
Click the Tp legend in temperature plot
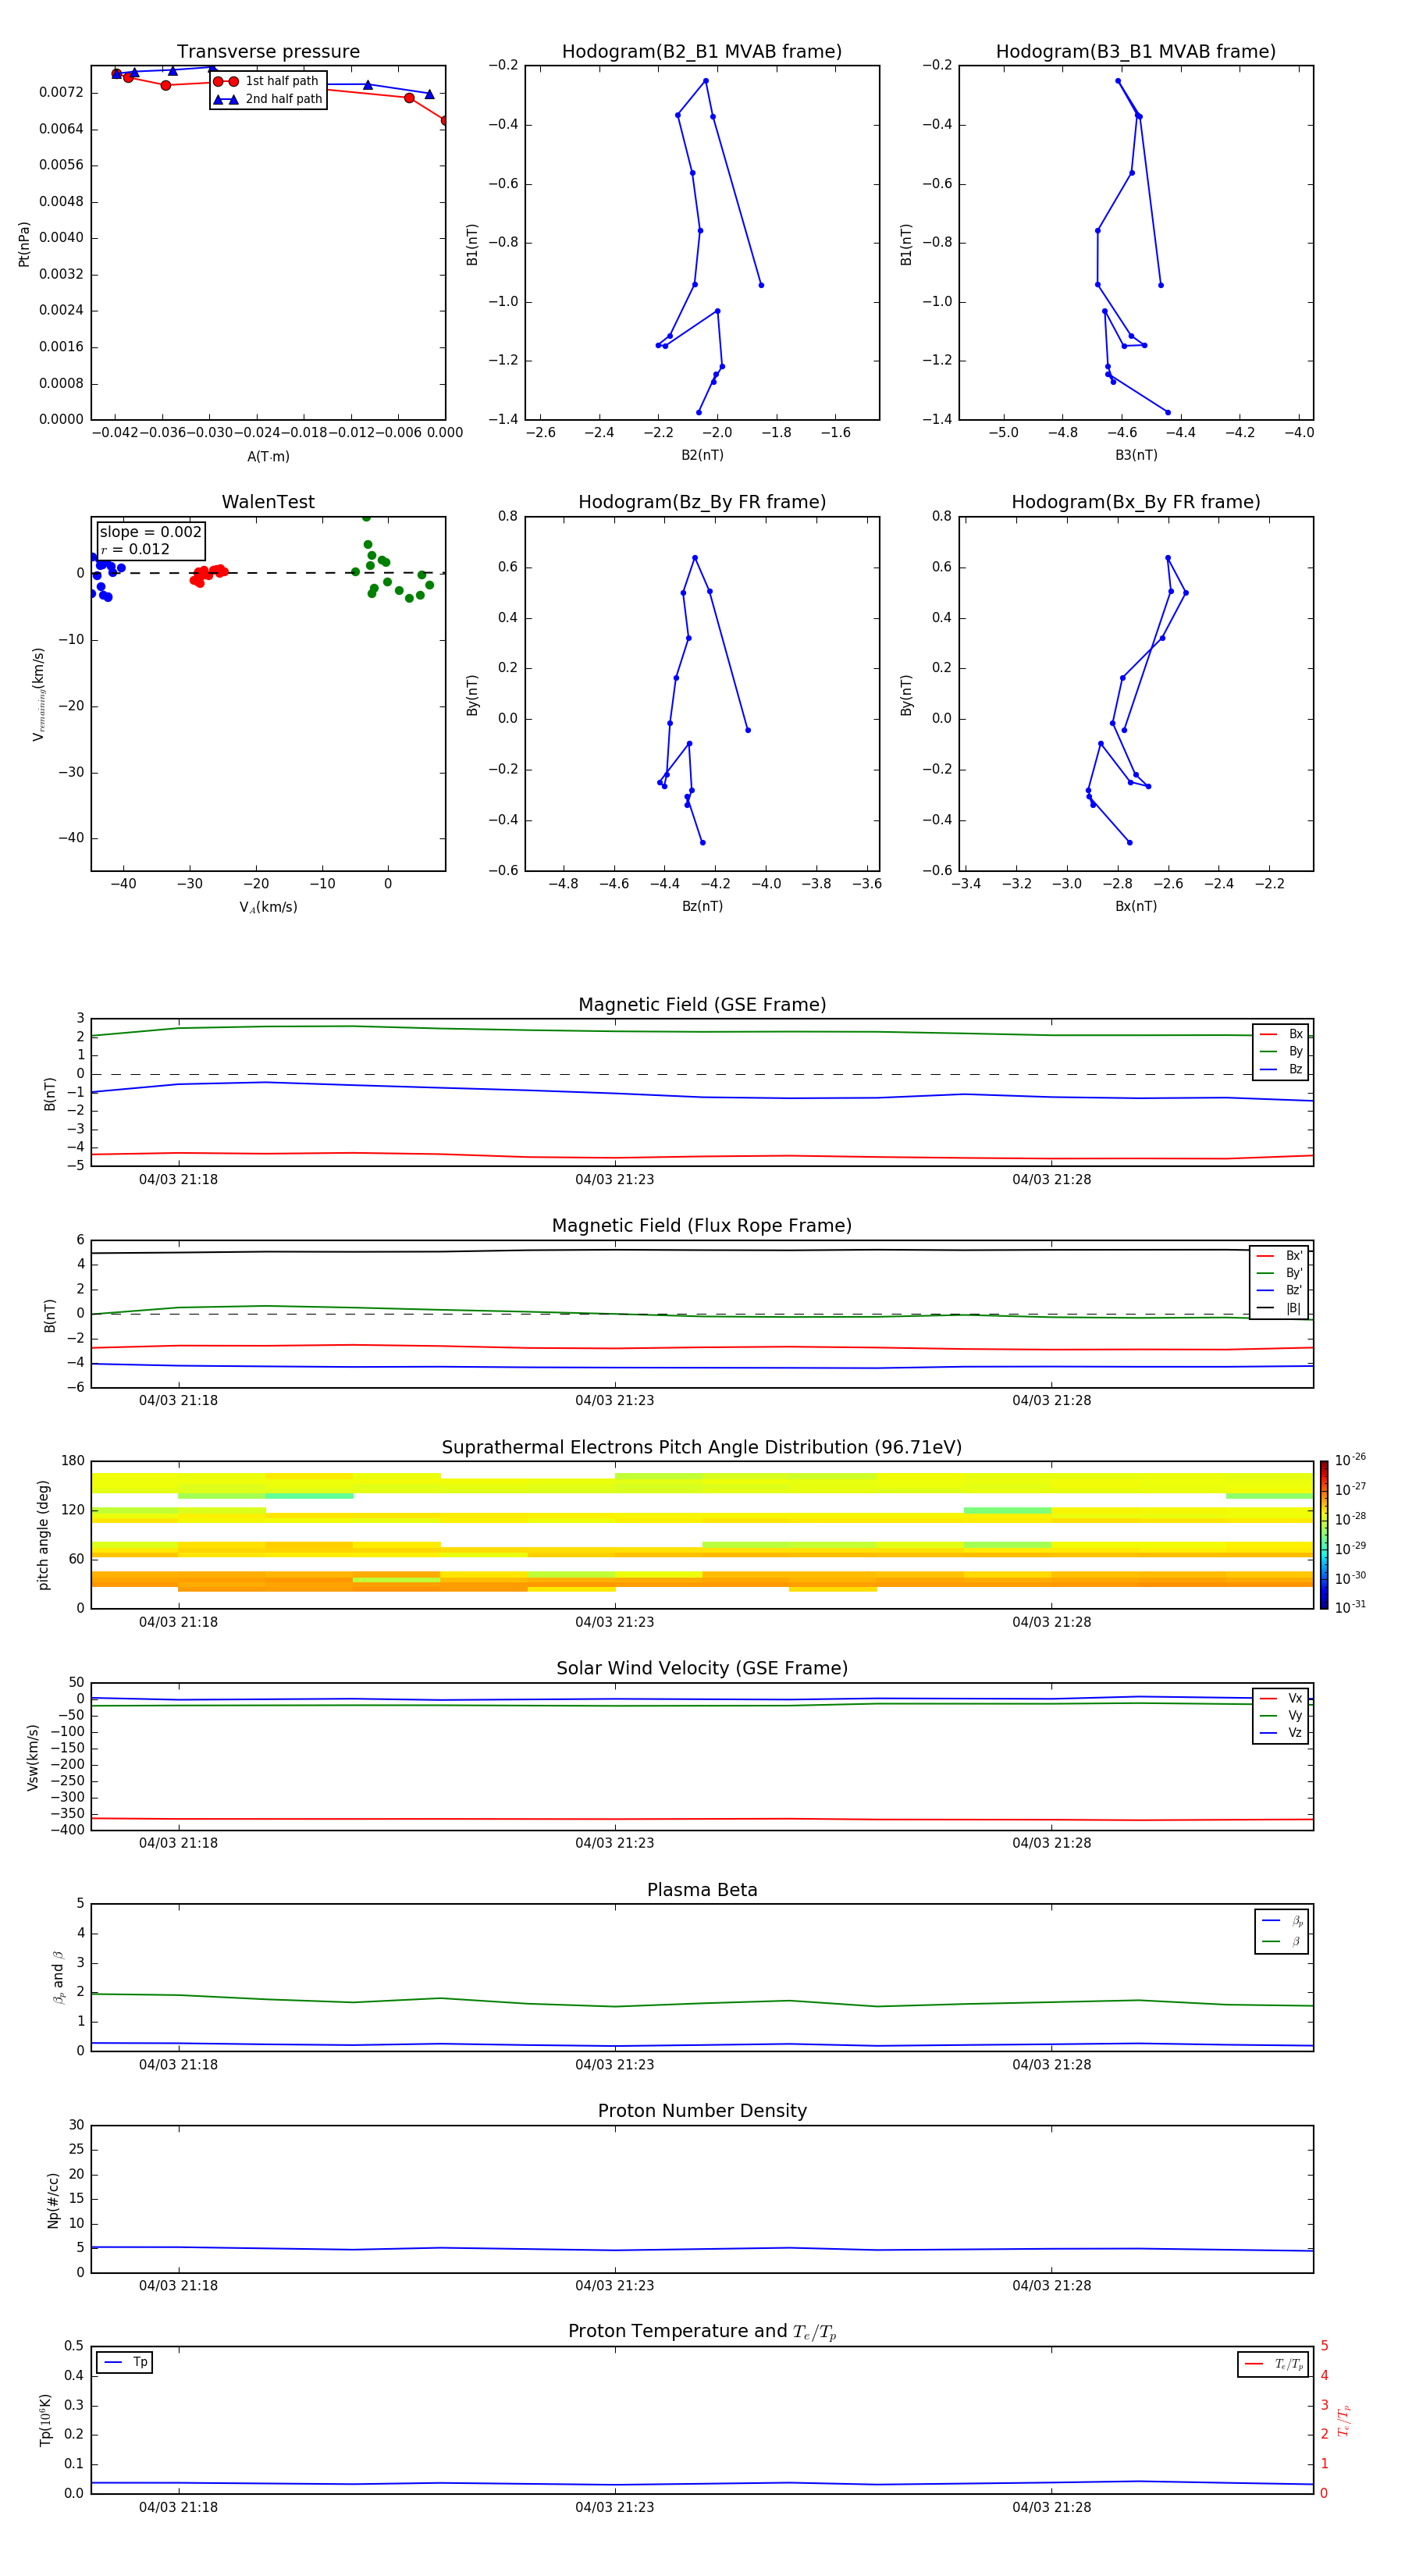tap(125, 2362)
